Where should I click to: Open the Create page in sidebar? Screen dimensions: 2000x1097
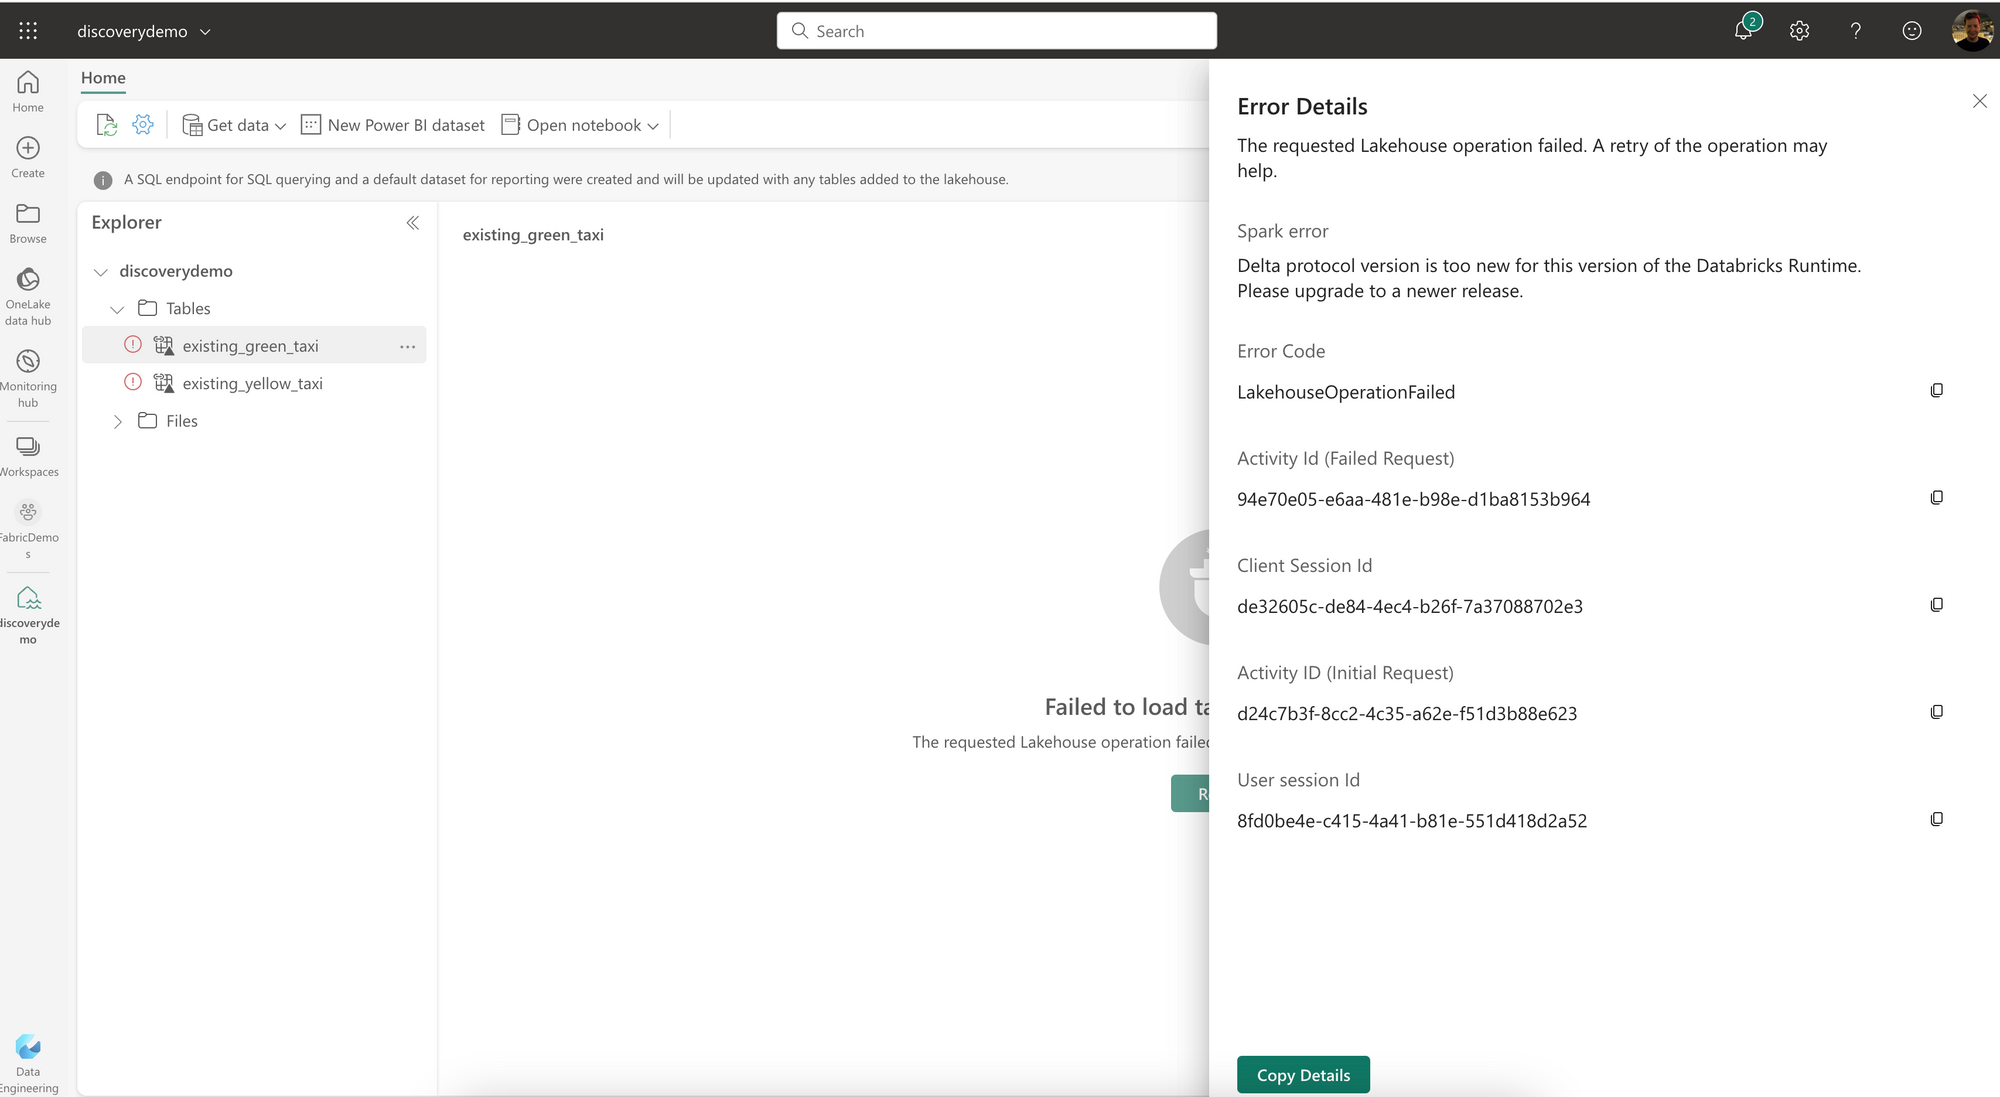[x=28, y=157]
